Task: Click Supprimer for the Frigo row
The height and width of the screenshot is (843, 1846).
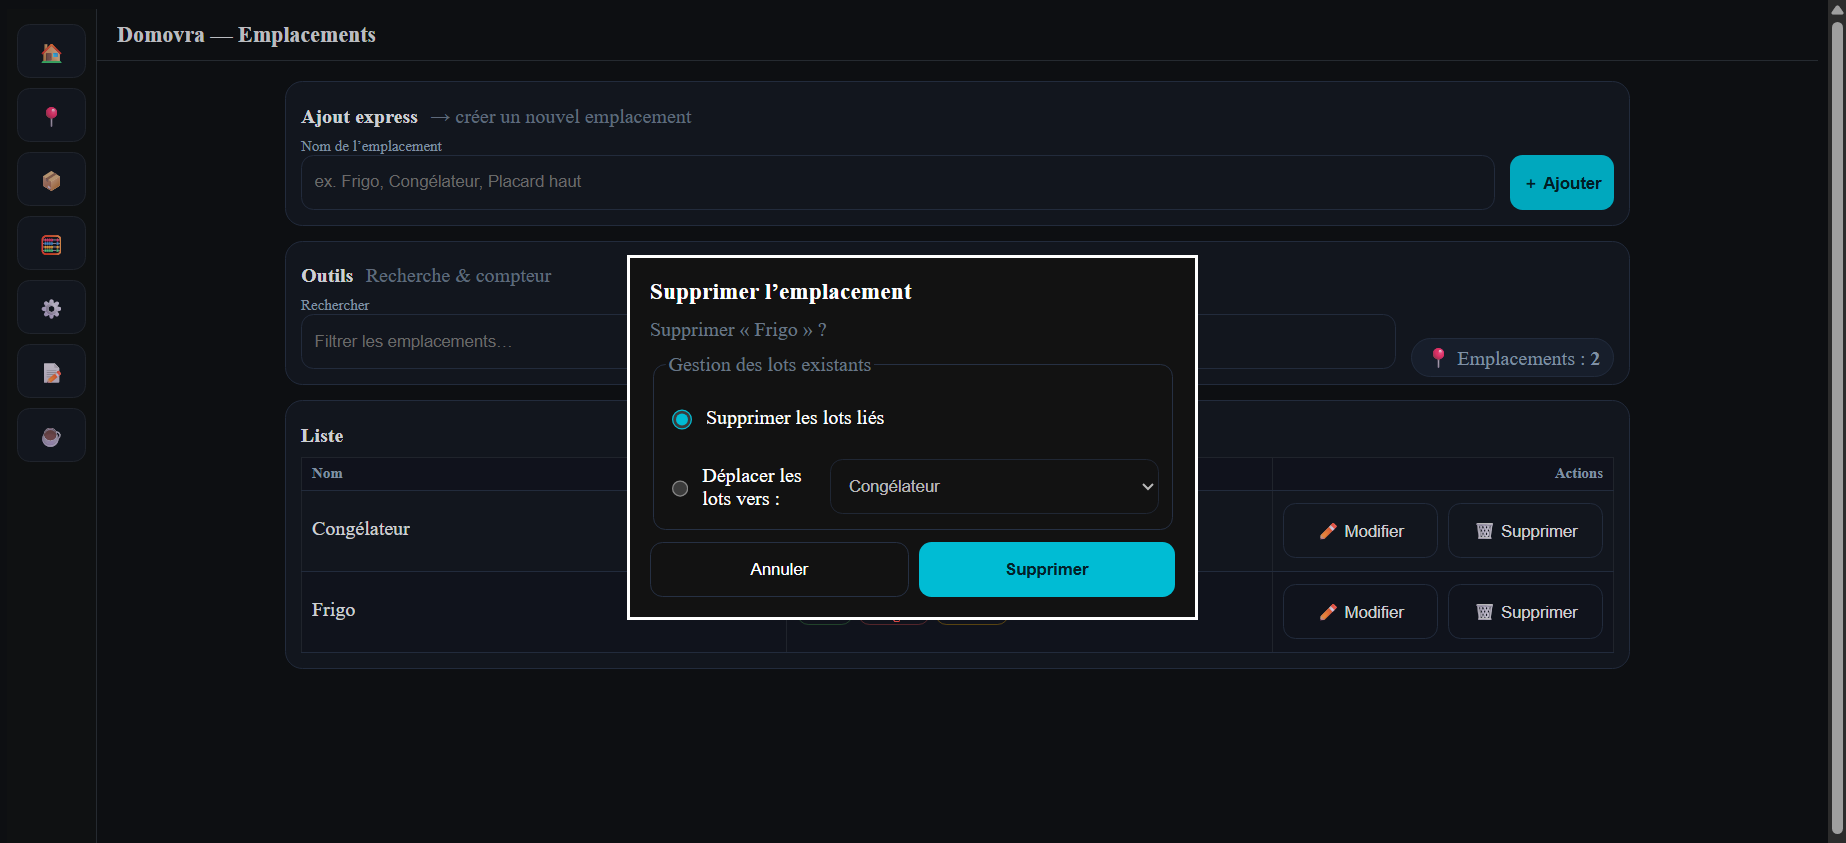Action: 1525,612
